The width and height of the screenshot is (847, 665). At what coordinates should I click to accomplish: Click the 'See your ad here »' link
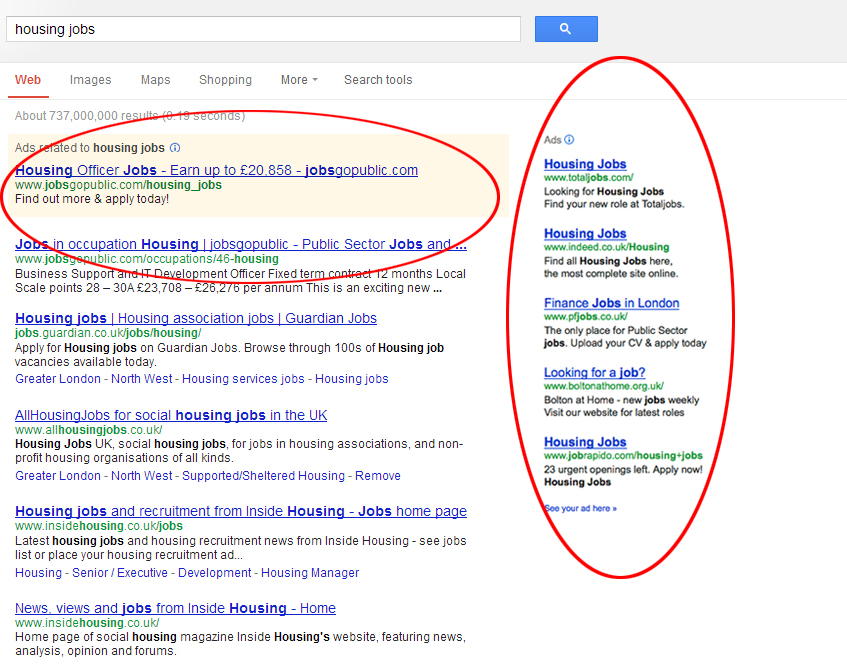coord(580,508)
